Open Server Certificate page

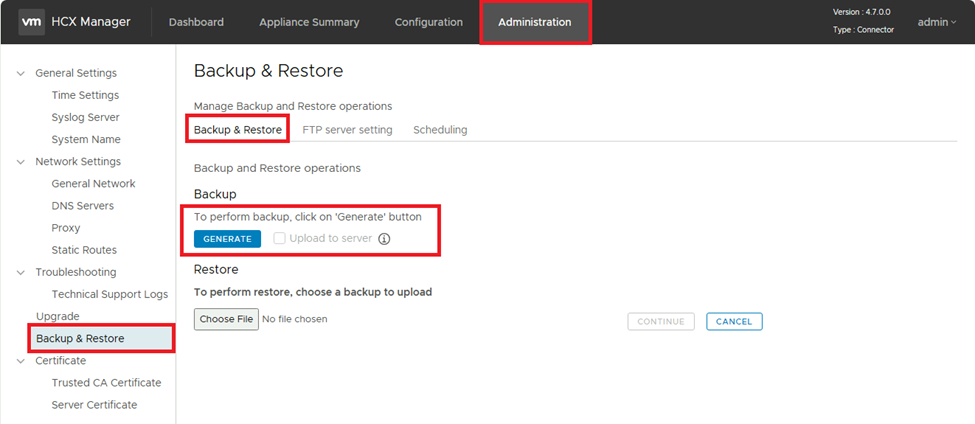pos(95,405)
